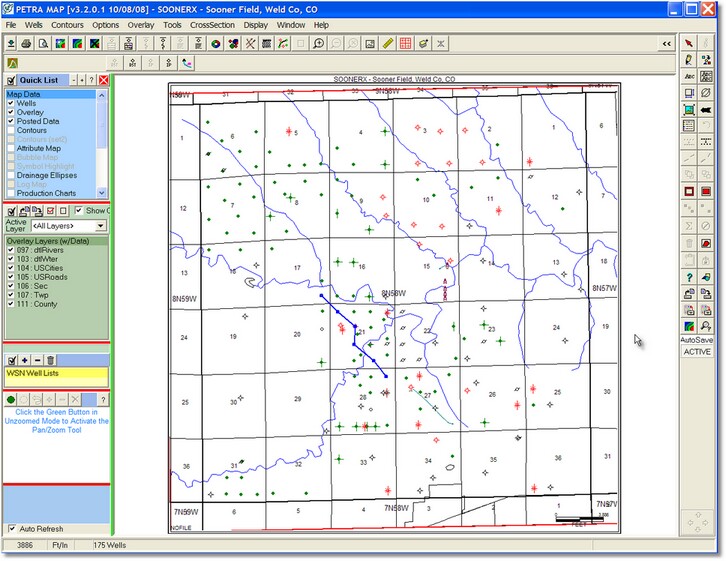Open the CrossSection menu

pos(212,25)
